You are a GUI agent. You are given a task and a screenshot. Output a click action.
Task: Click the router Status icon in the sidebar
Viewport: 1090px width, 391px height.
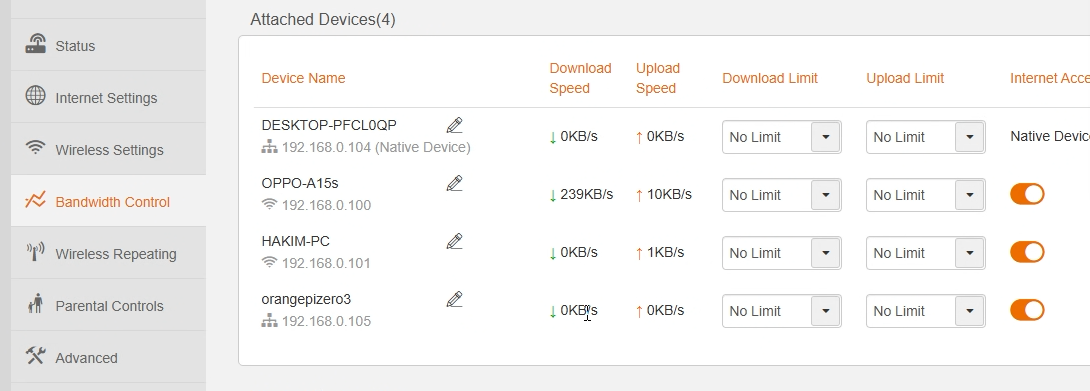point(35,44)
